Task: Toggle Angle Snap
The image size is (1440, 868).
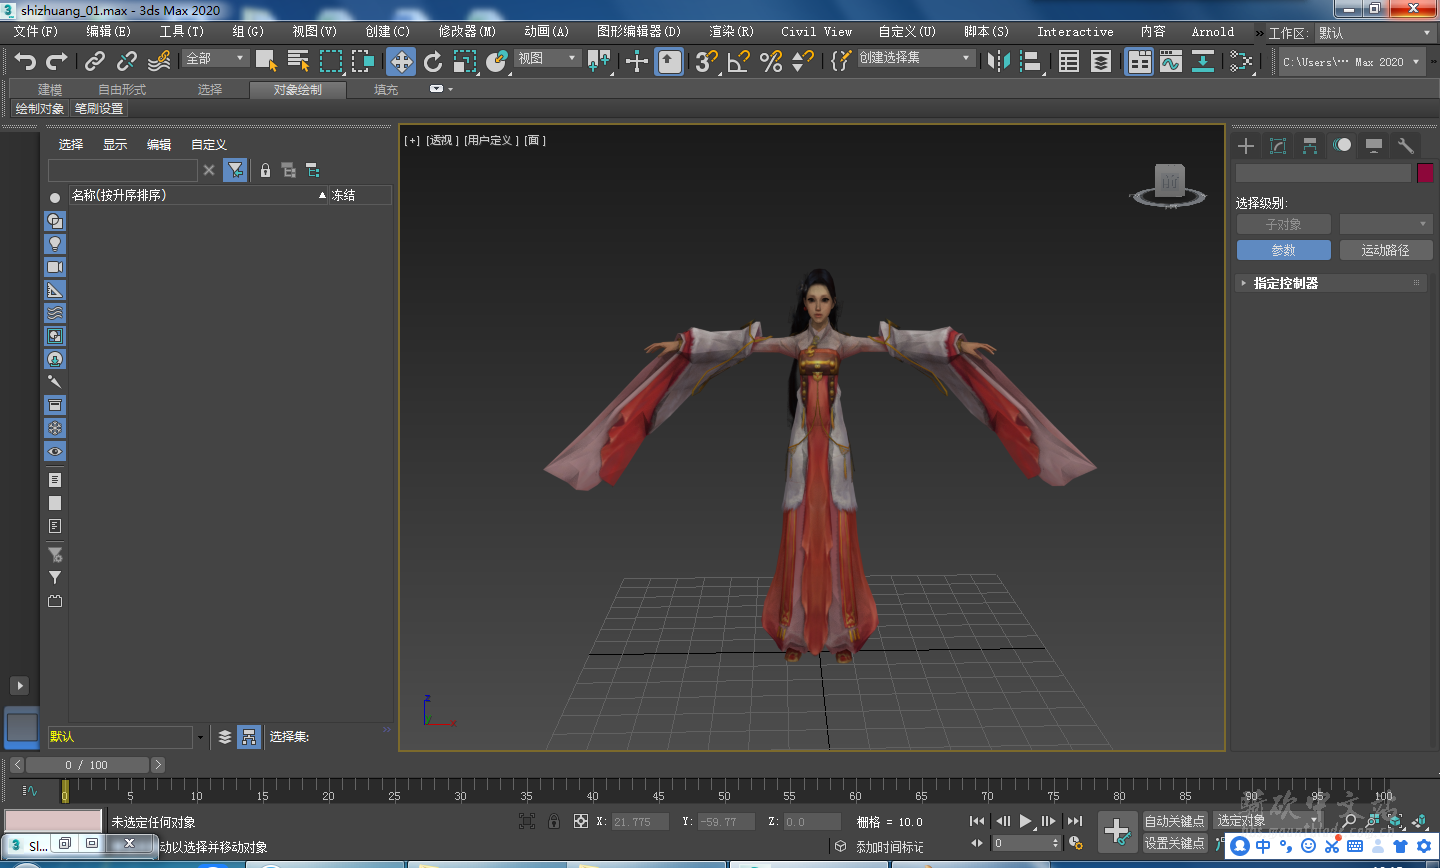Action: [739, 61]
